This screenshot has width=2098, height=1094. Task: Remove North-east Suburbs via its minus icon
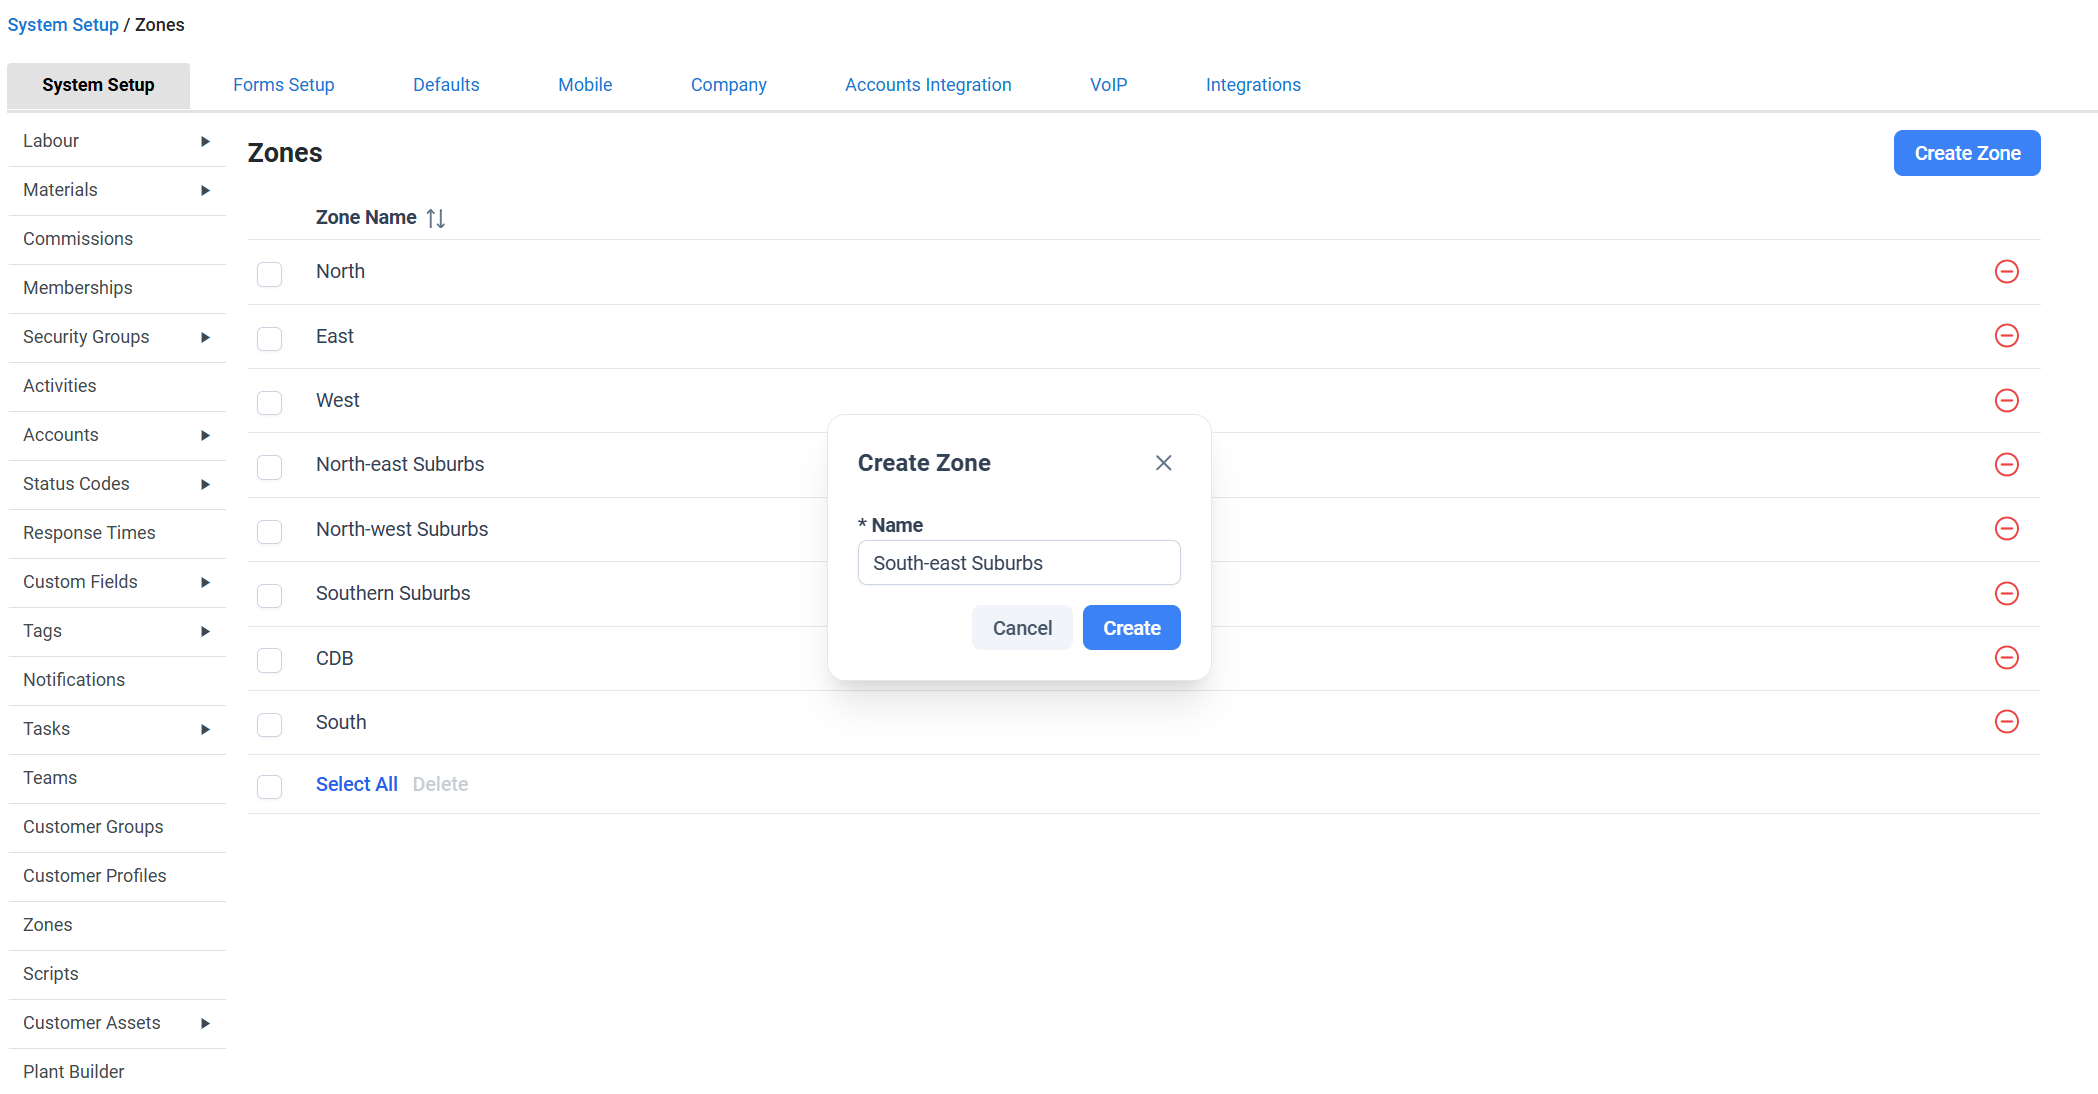tap(2006, 465)
